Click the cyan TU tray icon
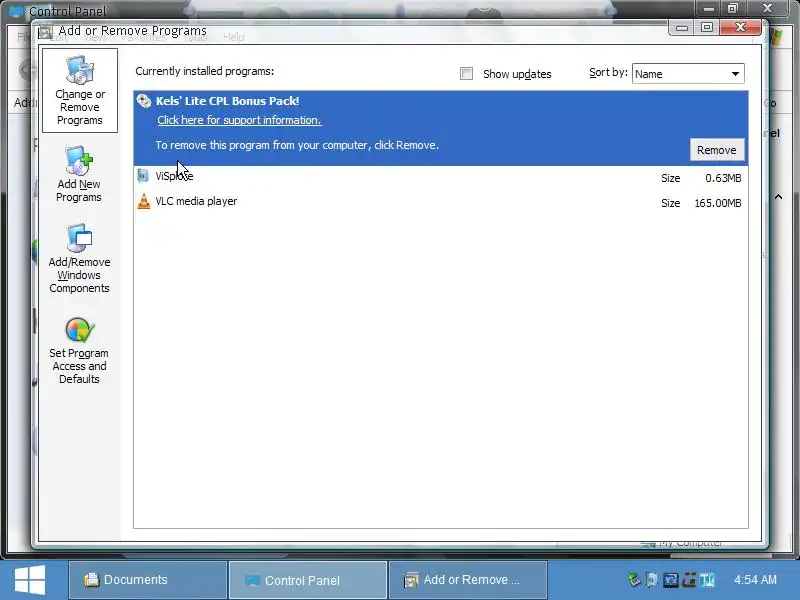Image resolution: width=800 pixels, height=600 pixels. [707, 580]
